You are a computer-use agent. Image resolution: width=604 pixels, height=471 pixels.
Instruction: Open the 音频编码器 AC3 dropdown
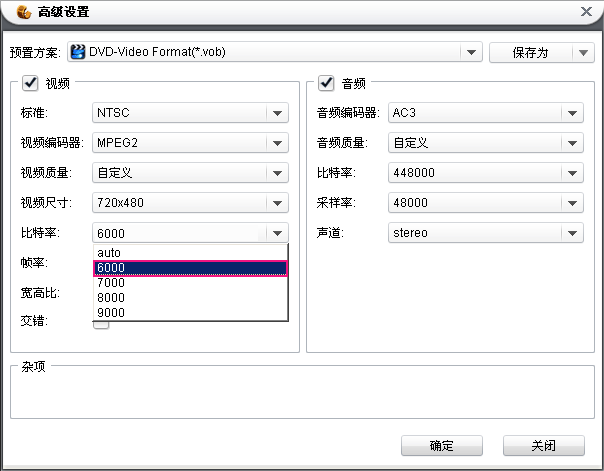pos(571,113)
